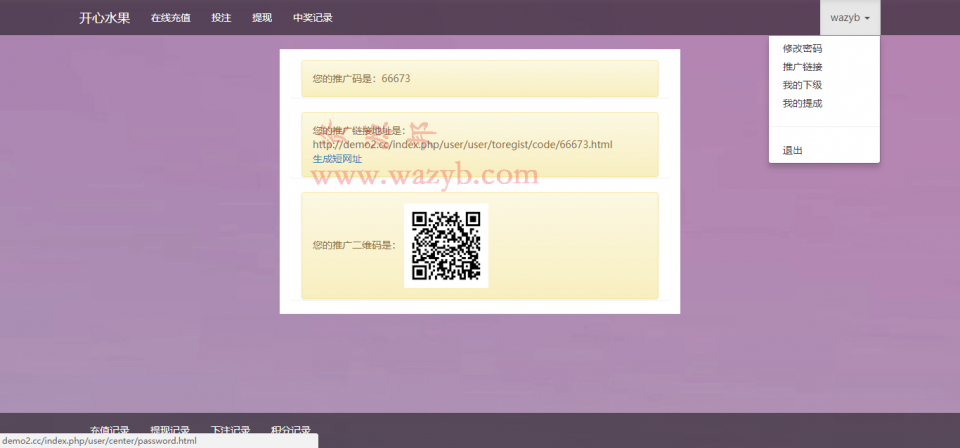Image resolution: width=960 pixels, height=448 pixels.
Task: Click the promotion QR code image
Action: pyautogui.click(x=446, y=245)
